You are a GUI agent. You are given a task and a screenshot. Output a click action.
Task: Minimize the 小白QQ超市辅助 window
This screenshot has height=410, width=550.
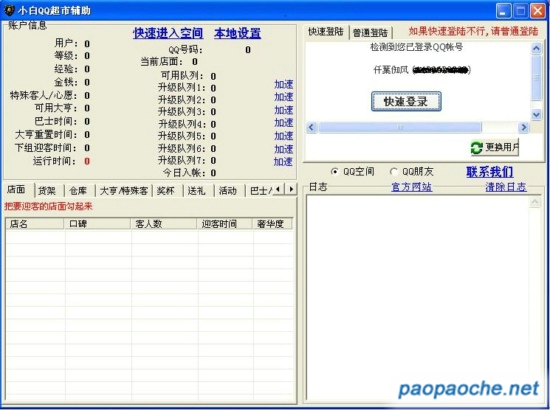click(503, 11)
